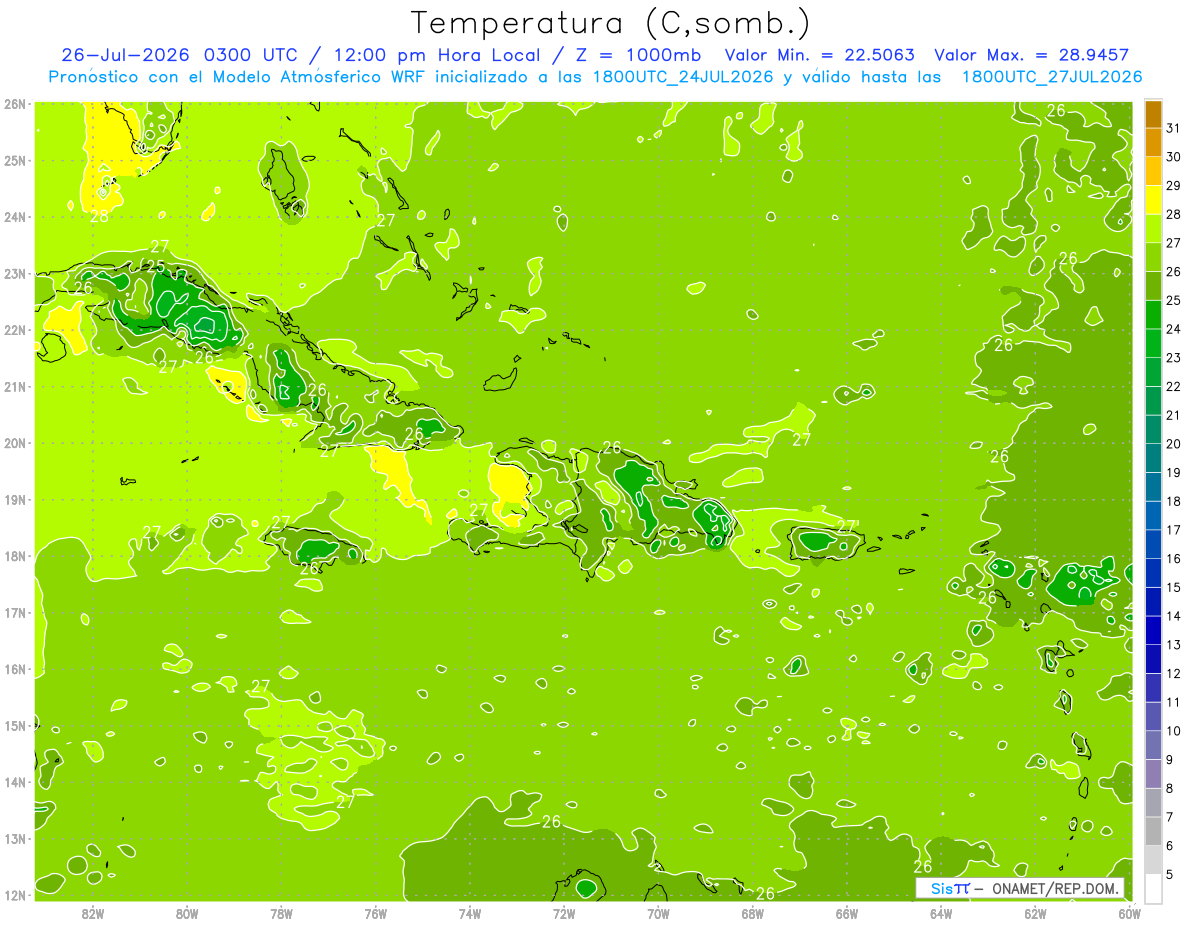The height and width of the screenshot is (927, 1200).
Task: Click the SisTT ONAMET/REP.DOM. logo box
Action: [1020, 888]
